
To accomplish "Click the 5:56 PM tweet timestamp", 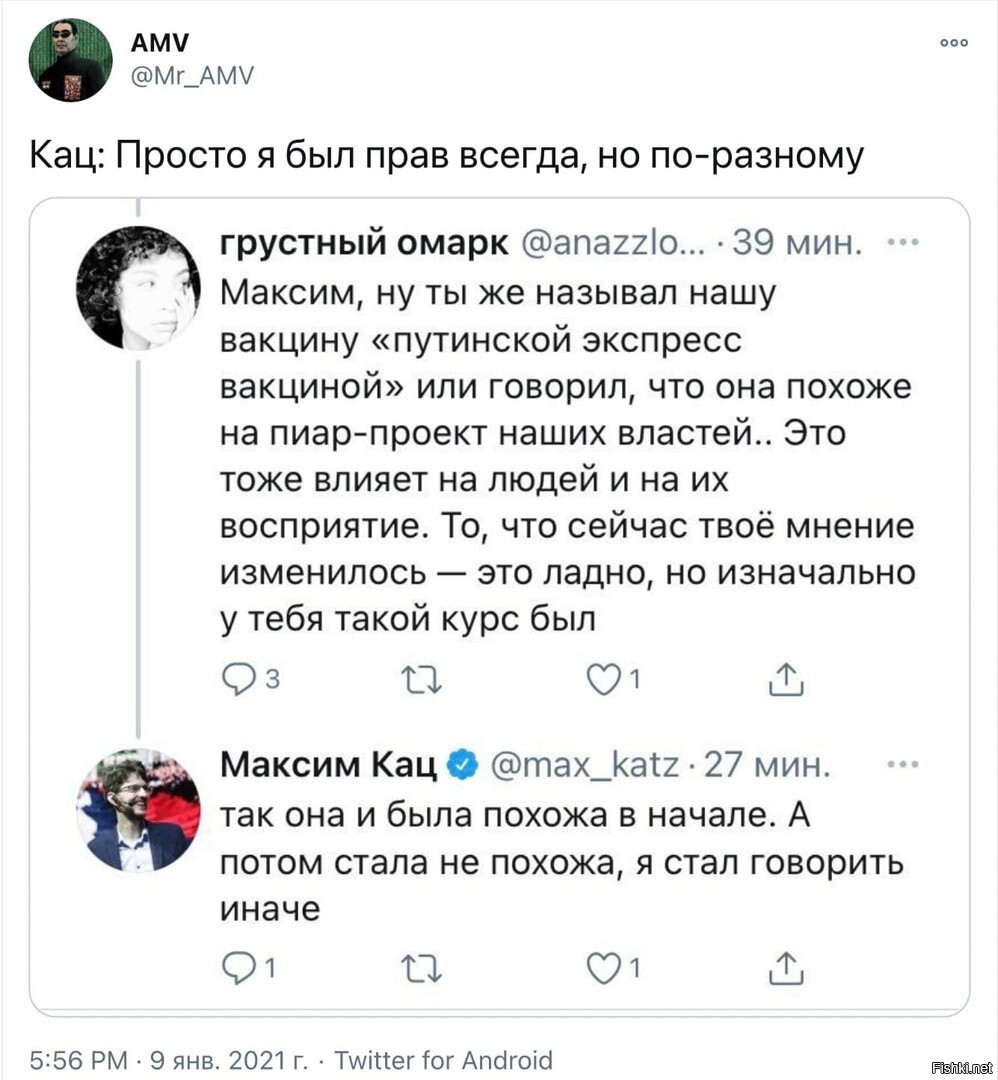I will [x=79, y=1059].
